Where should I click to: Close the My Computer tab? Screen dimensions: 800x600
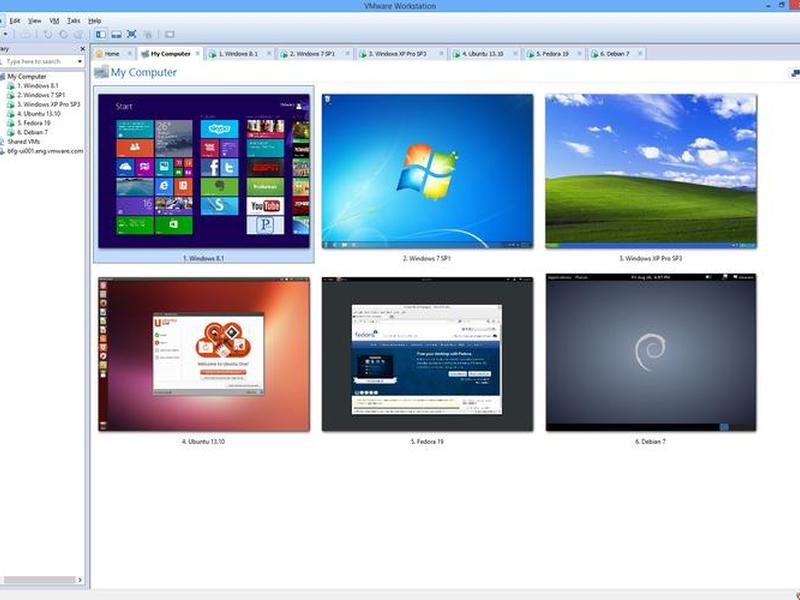click(x=198, y=53)
